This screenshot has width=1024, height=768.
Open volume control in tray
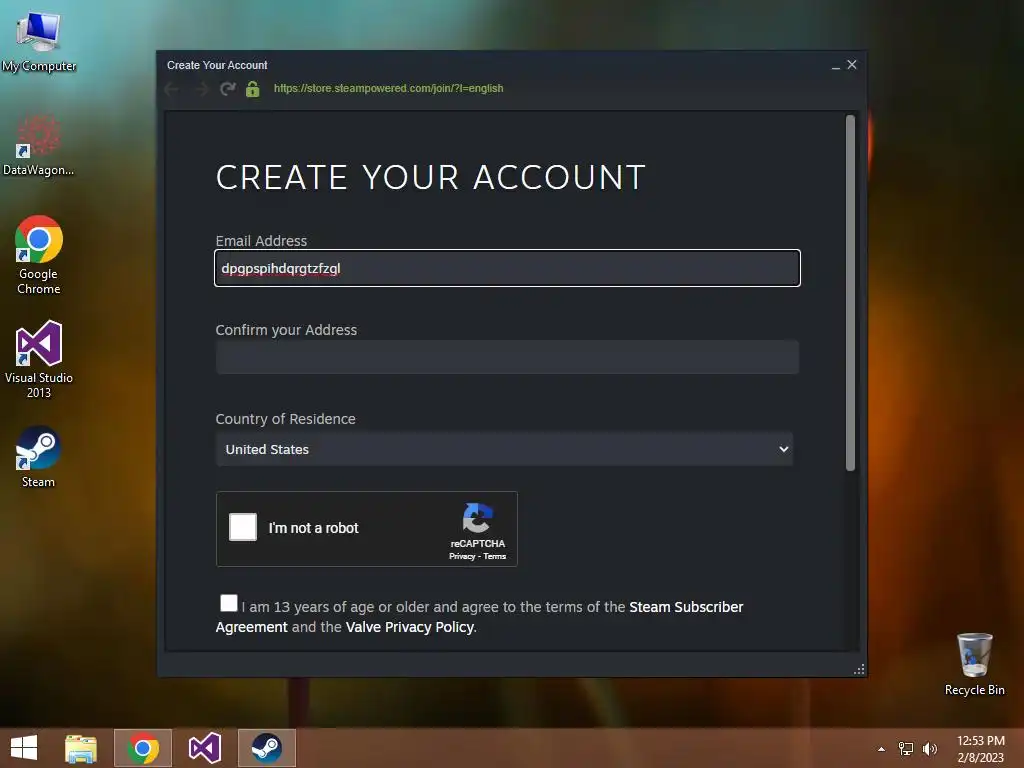pos(929,749)
